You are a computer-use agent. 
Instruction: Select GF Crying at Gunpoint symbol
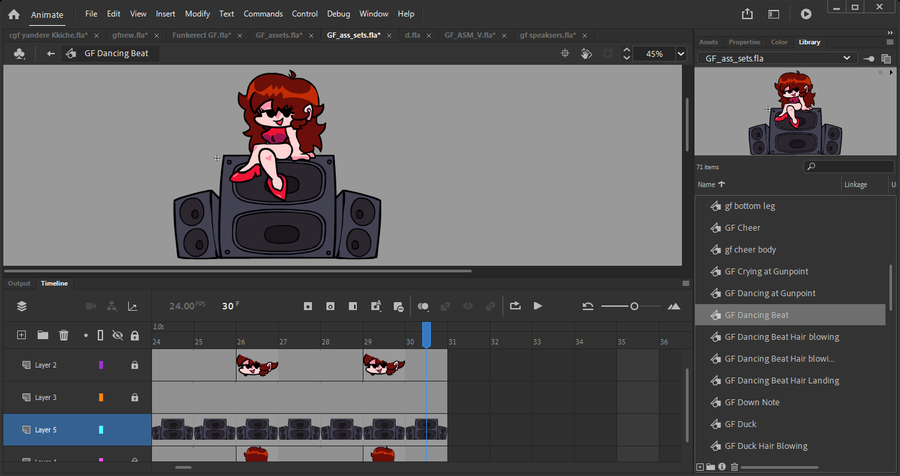(x=766, y=272)
